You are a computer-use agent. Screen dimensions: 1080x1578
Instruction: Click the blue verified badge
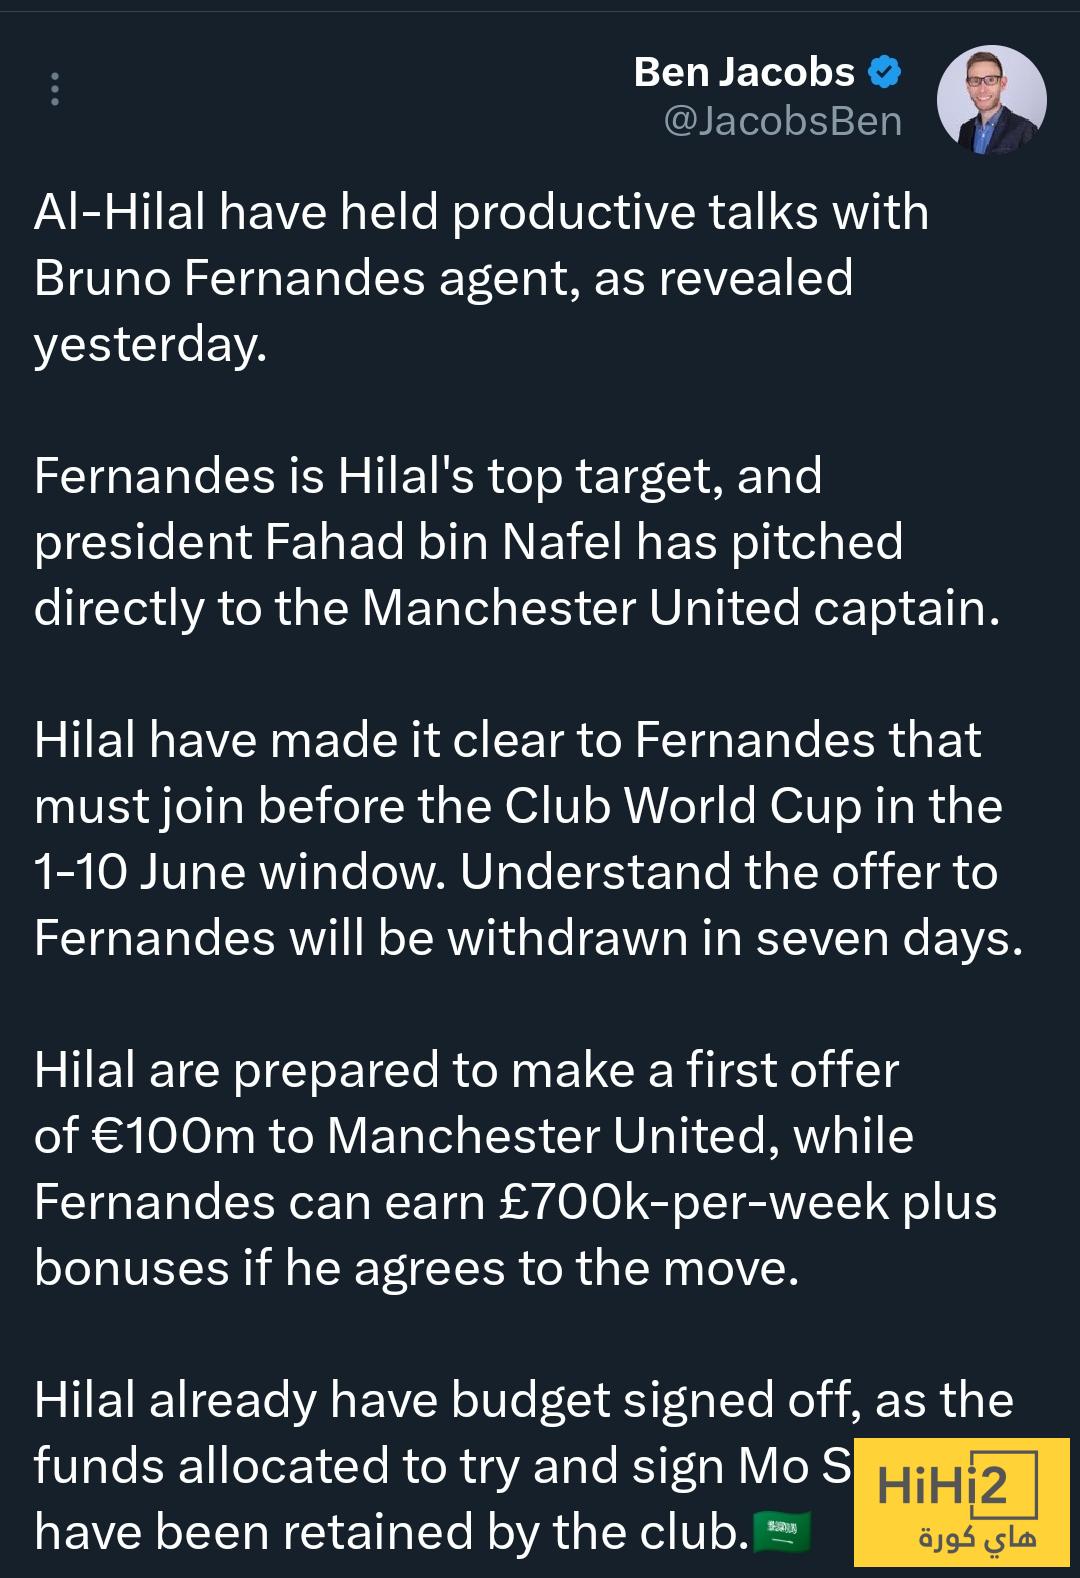(x=885, y=72)
